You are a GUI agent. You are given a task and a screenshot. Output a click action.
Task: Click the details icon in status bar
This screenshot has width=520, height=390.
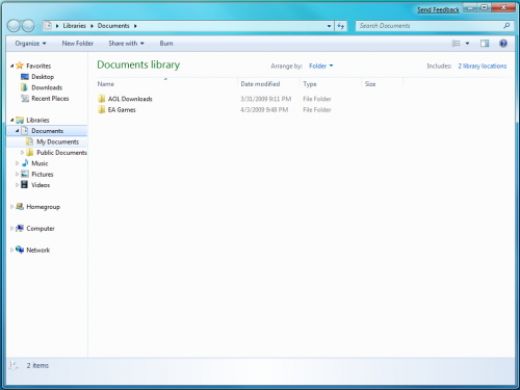tap(14, 365)
